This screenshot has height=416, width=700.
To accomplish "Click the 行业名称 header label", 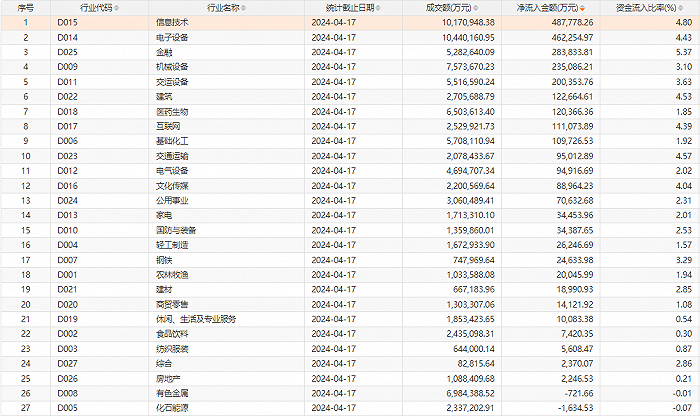I will pos(223,8).
